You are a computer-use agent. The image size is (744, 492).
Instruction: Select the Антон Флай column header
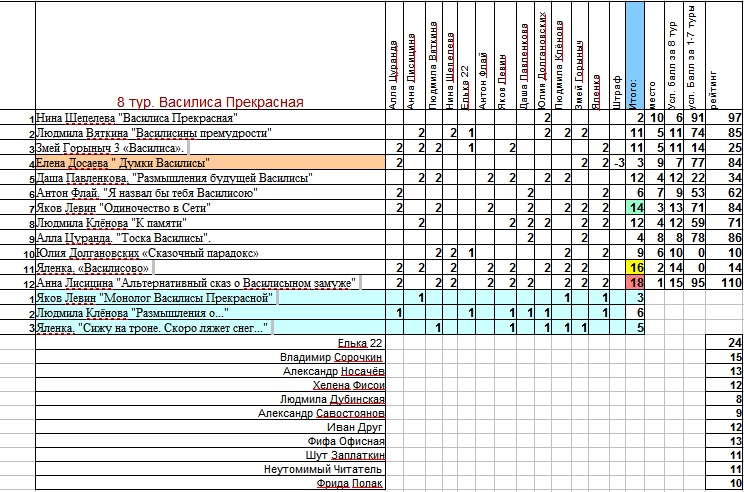[485, 56]
